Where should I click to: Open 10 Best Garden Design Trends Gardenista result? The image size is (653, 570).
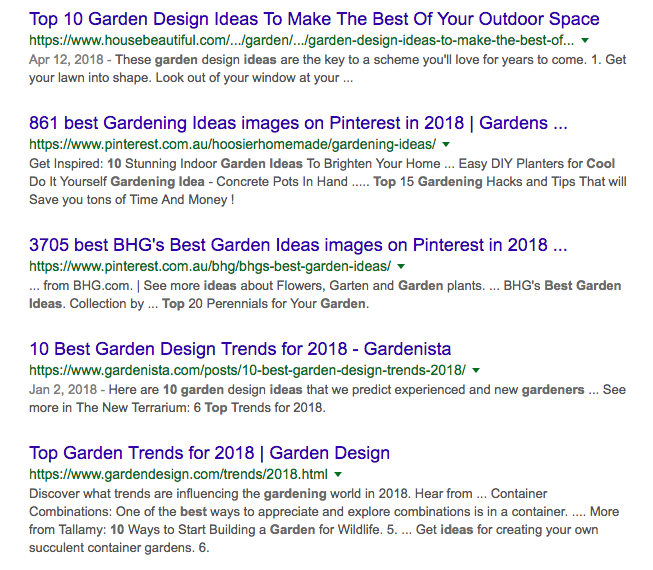240,349
